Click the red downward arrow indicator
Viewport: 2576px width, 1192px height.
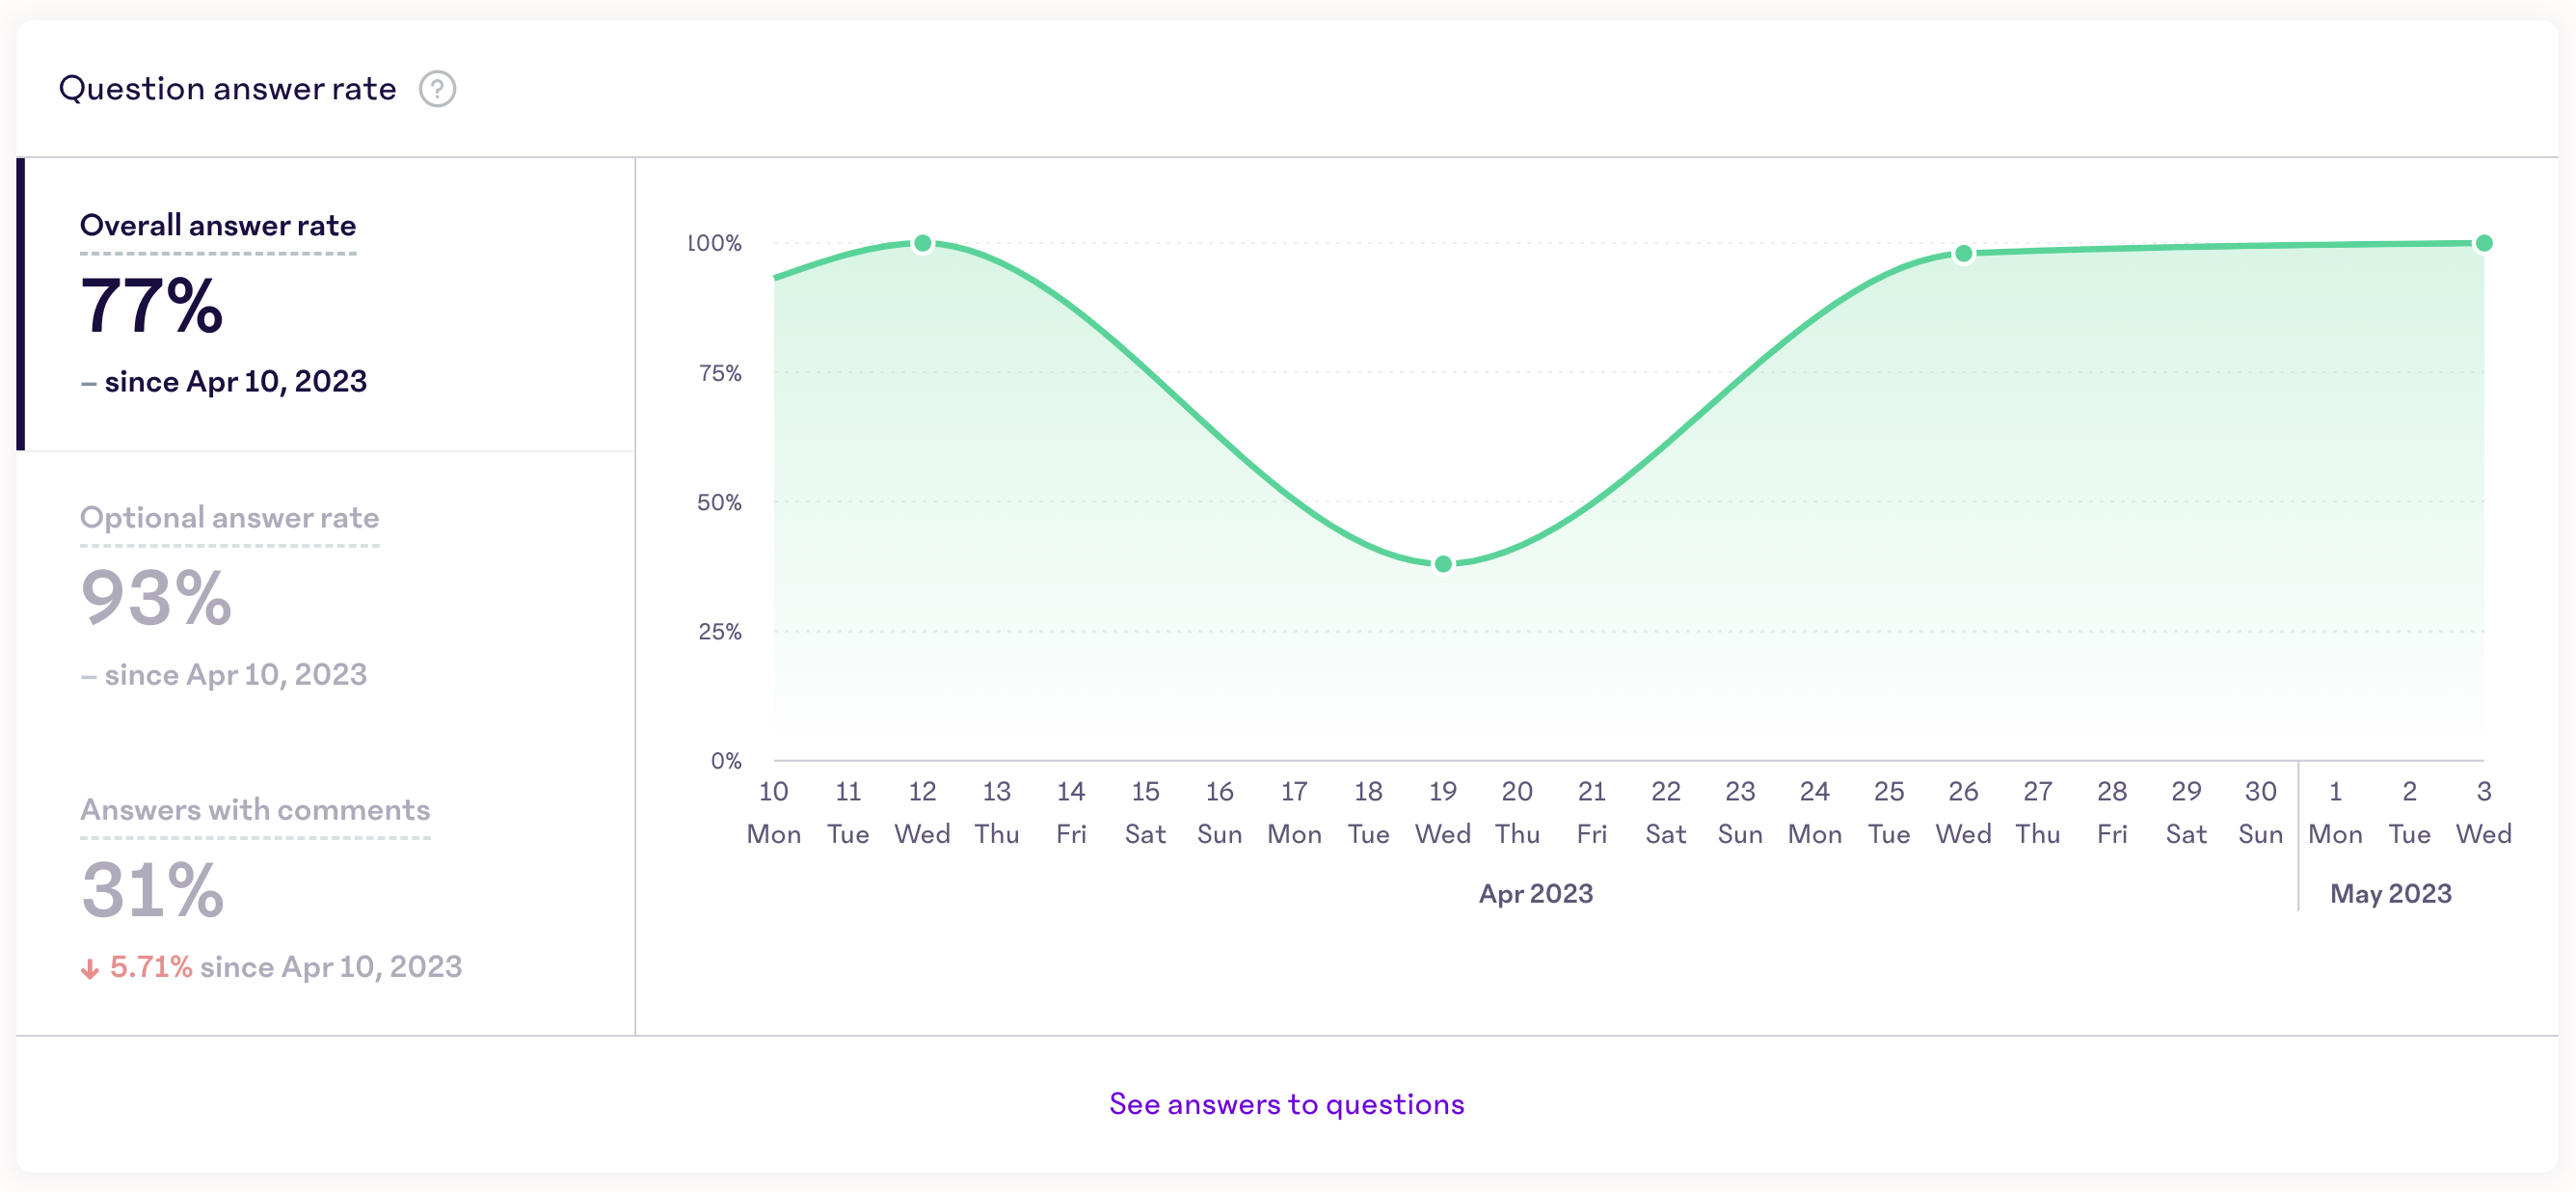(89, 967)
